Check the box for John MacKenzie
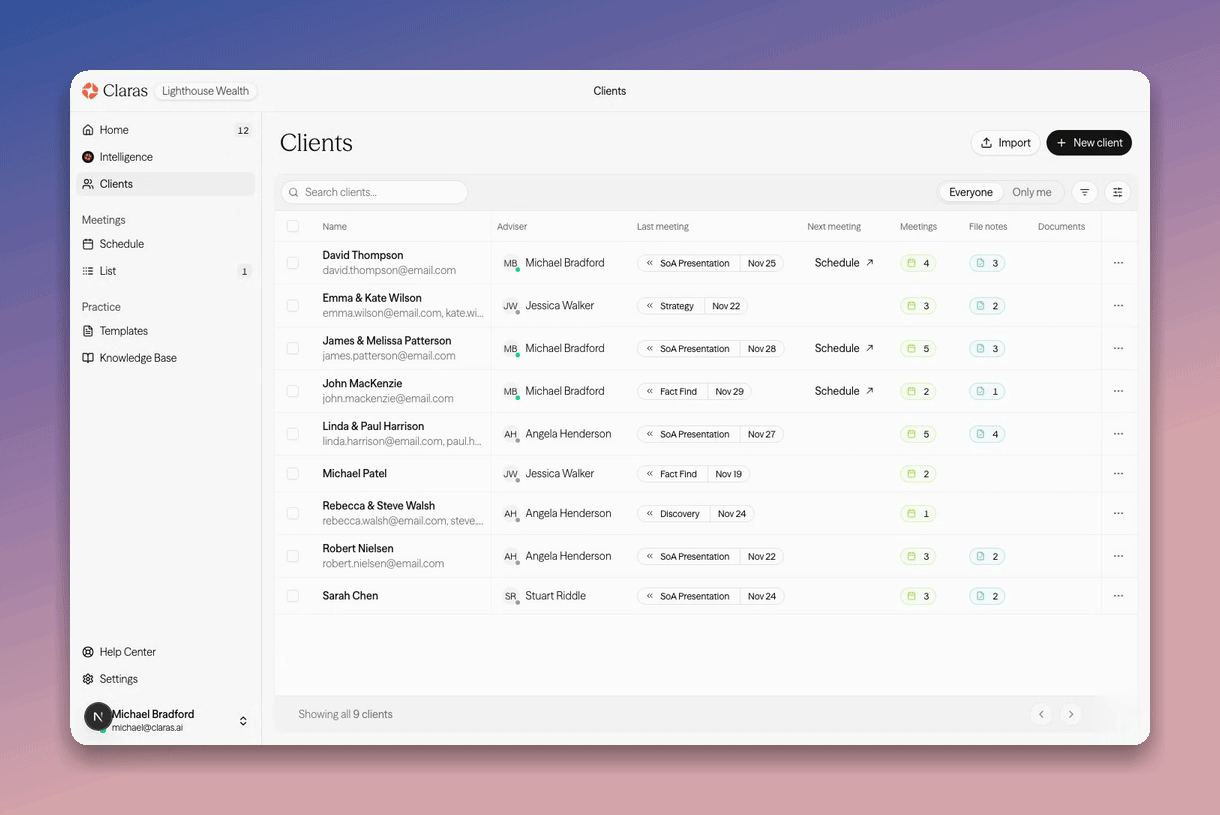The height and width of the screenshot is (815, 1220). tap(293, 391)
